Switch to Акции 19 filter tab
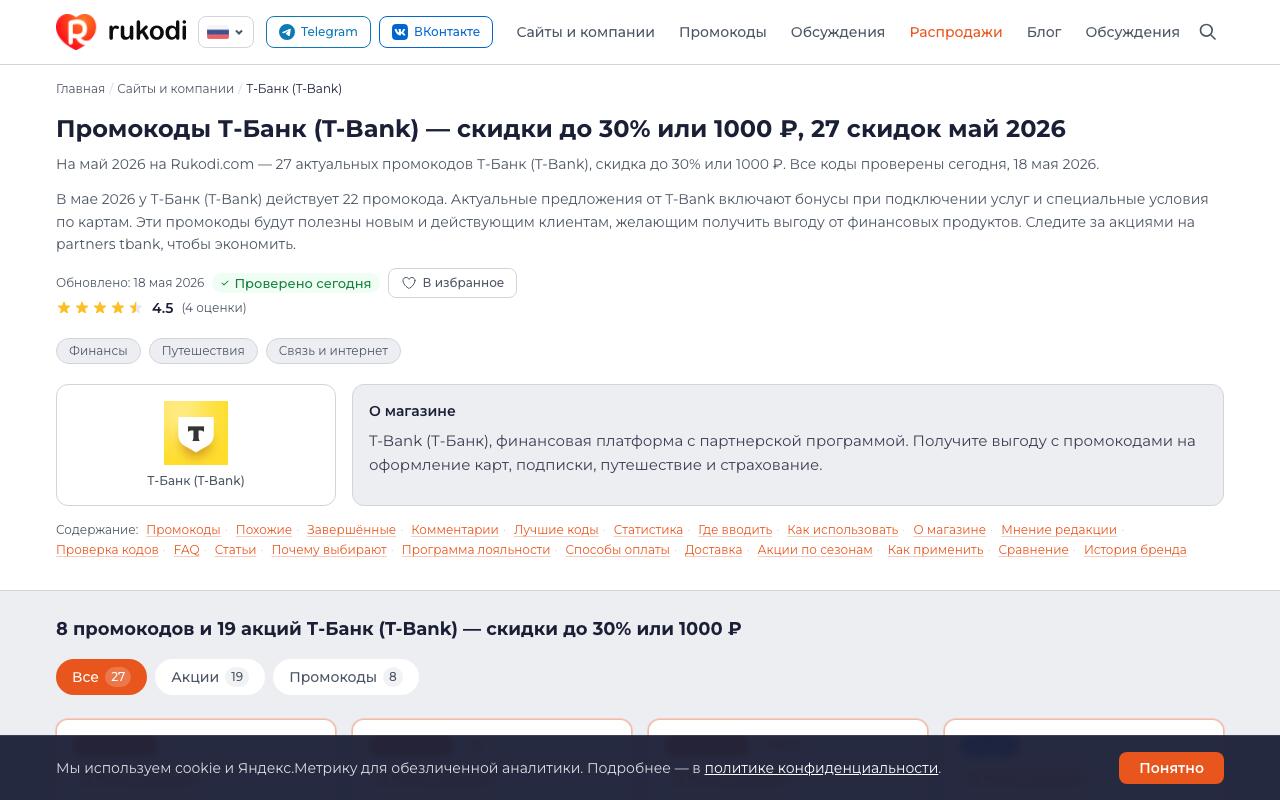The image size is (1280, 800). [x=210, y=677]
